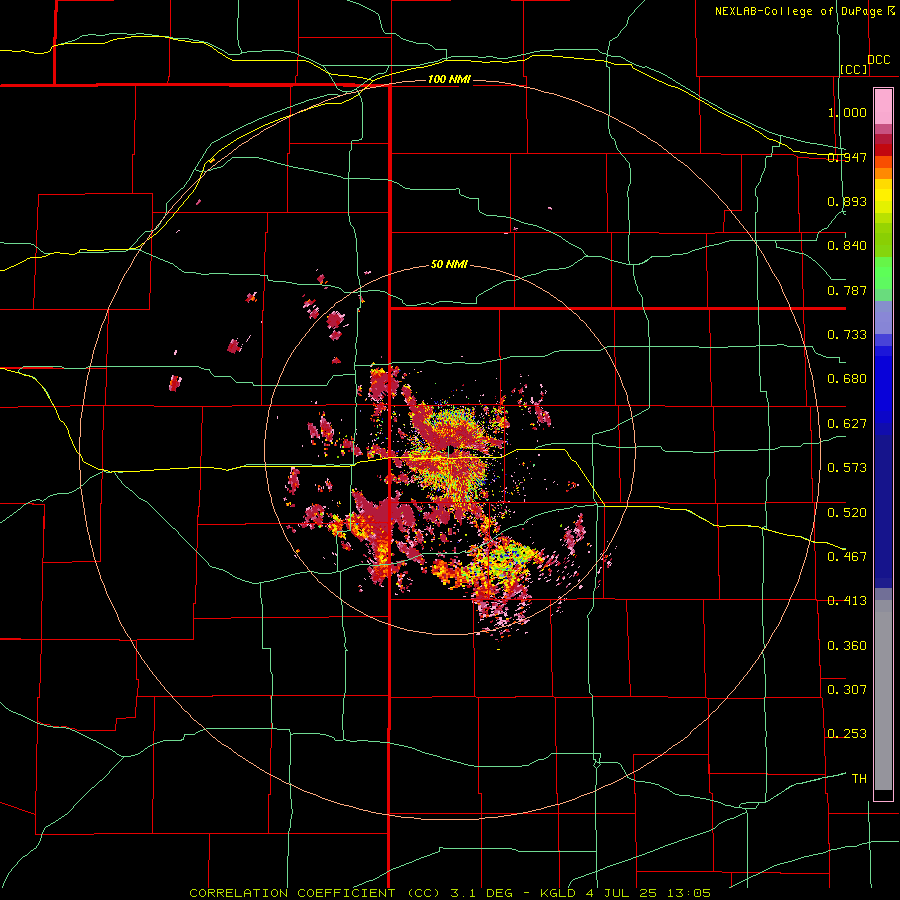Select the 0.840 color scale value
This screenshot has width=900, height=900.
[x=847, y=246]
